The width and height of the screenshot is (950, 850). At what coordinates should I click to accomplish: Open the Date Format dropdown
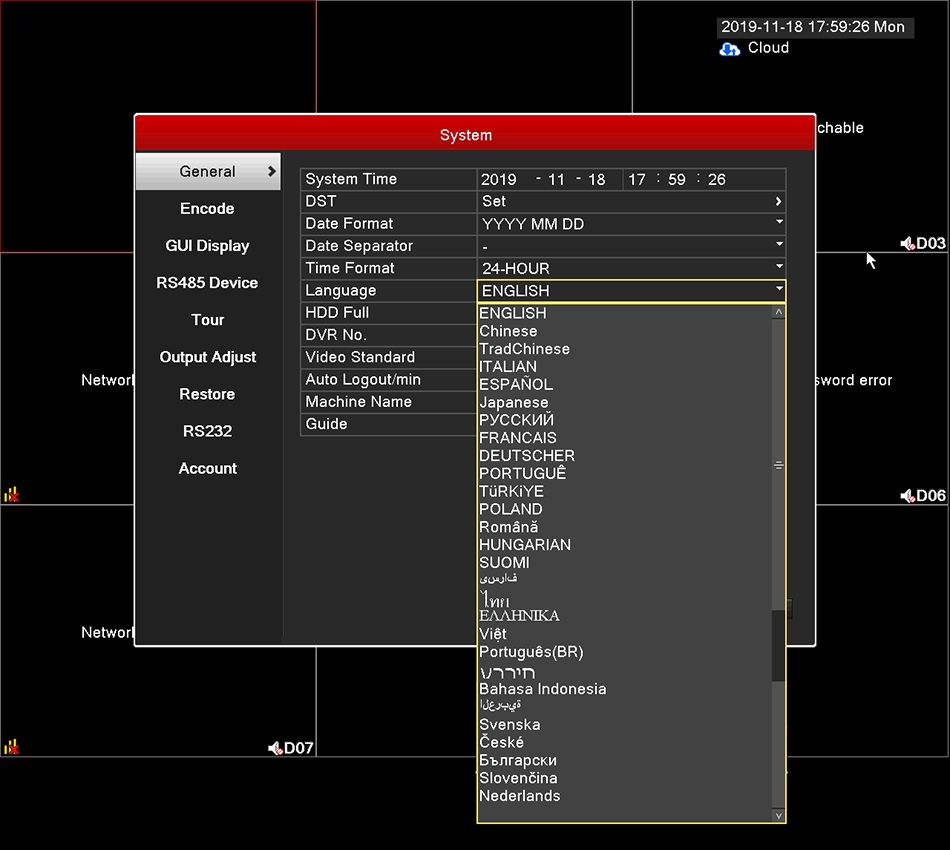pos(631,224)
